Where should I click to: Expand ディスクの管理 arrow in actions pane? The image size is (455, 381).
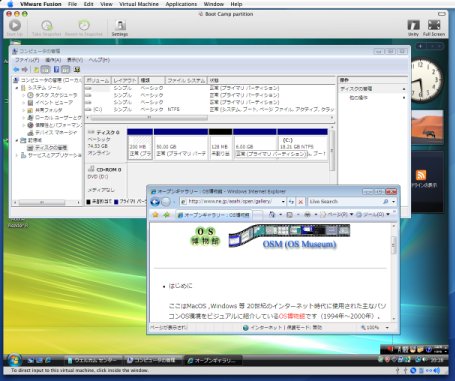click(x=404, y=89)
